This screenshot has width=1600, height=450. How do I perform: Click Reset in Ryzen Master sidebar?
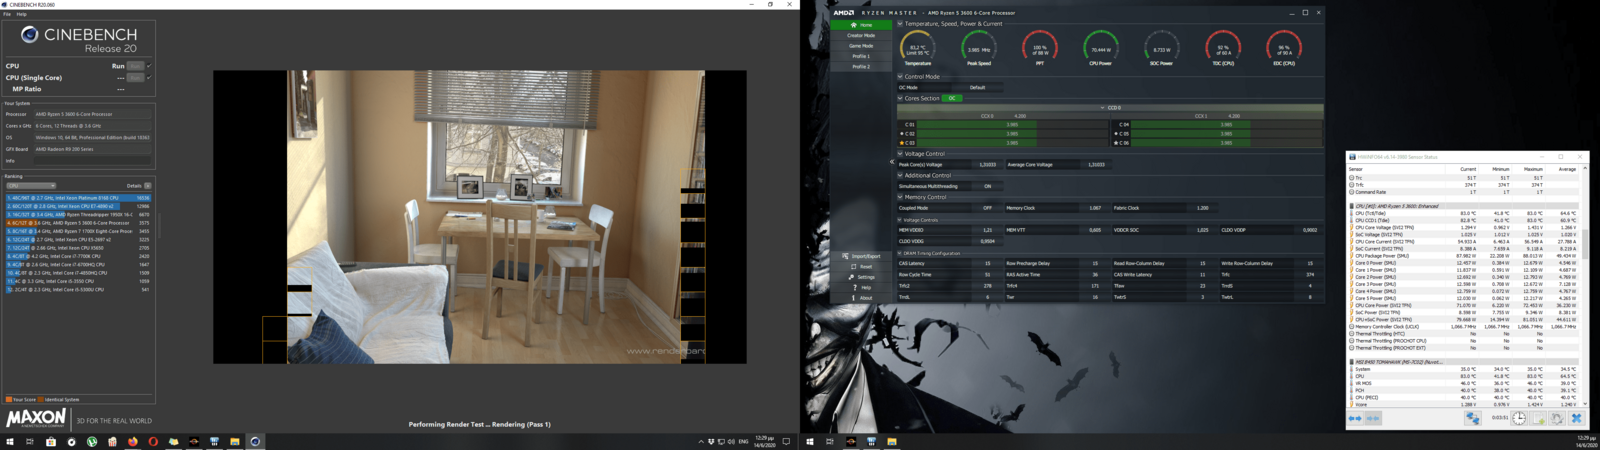click(x=861, y=267)
